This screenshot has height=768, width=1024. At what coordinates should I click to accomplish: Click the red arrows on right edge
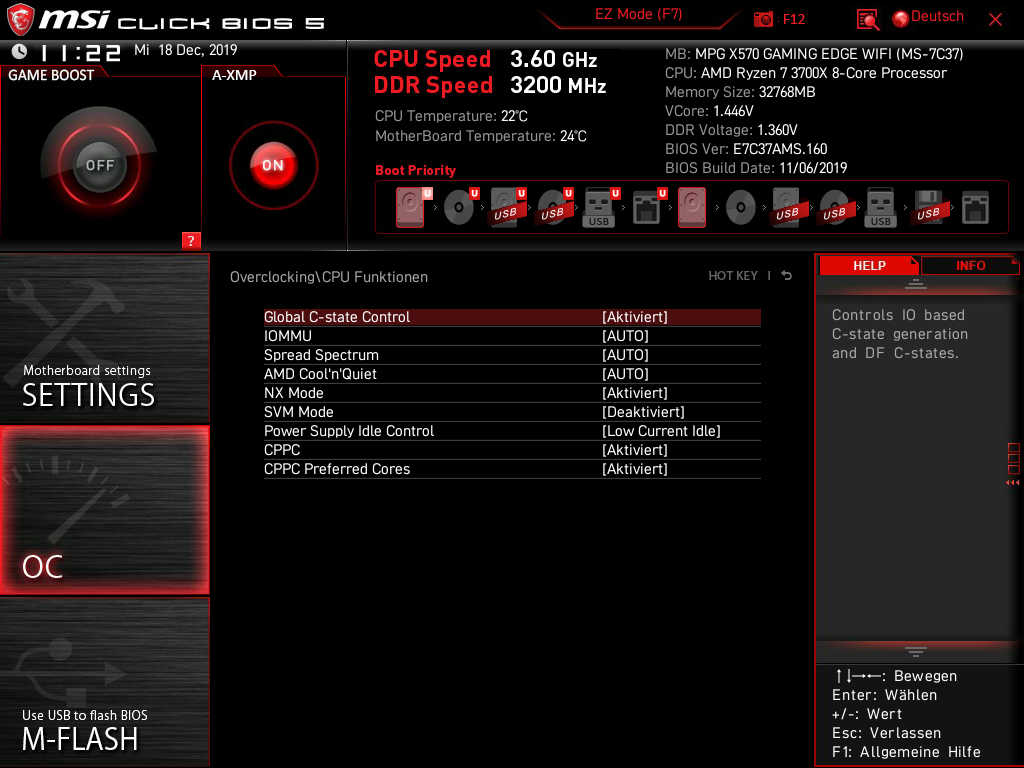point(1013,483)
